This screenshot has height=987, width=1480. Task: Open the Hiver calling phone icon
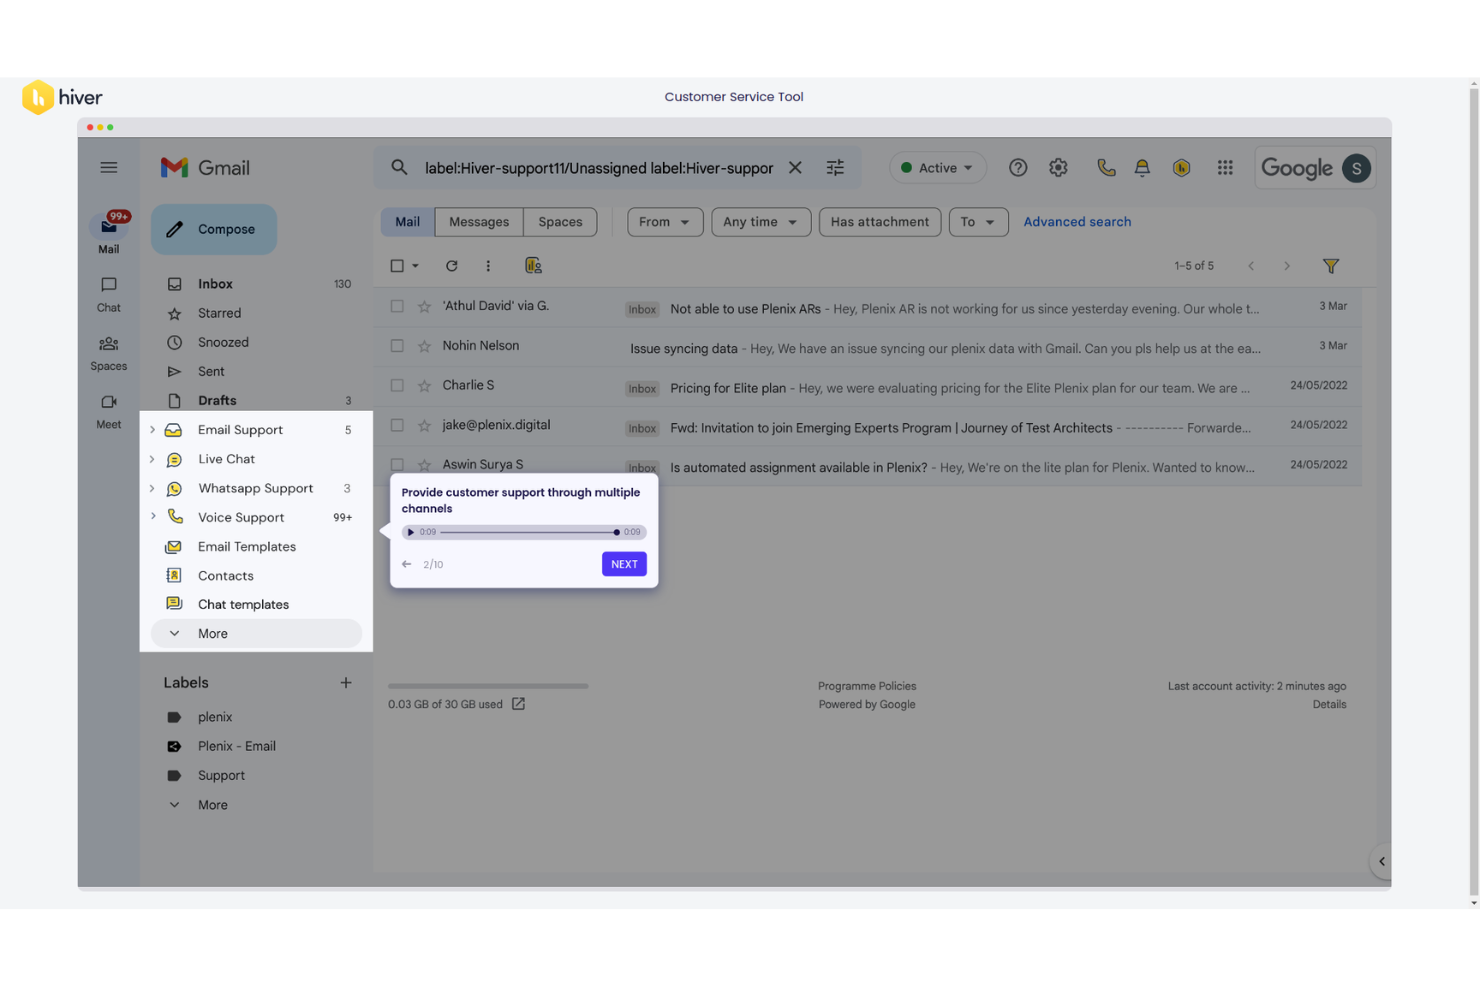(x=1106, y=167)
